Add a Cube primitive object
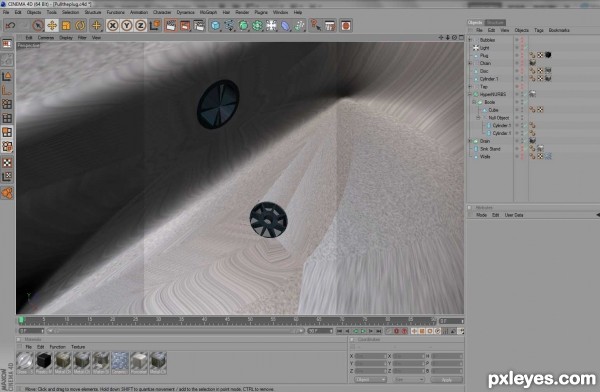Image resolution: width=600 pixels, height=392 pixels. click(215, 26)
